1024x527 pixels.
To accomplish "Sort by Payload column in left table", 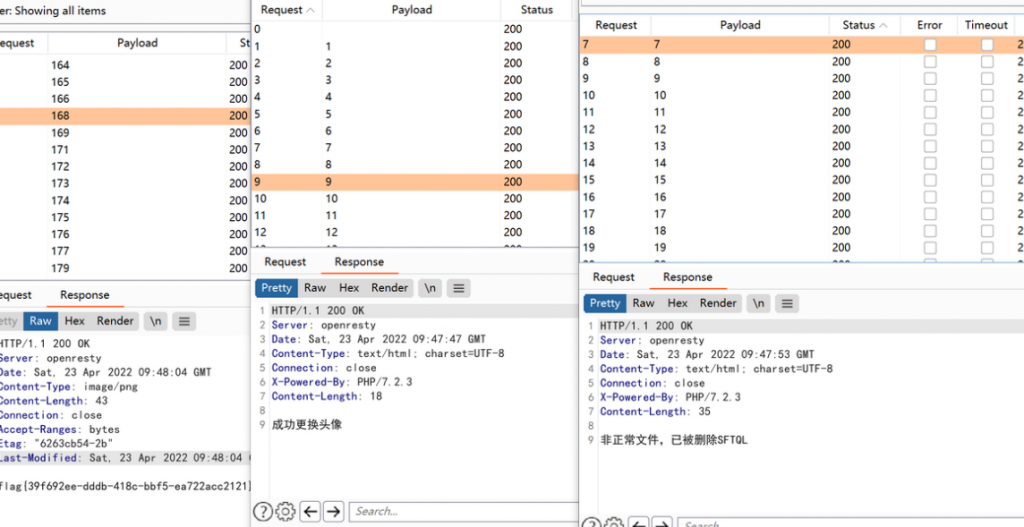I will coord(137,43).
